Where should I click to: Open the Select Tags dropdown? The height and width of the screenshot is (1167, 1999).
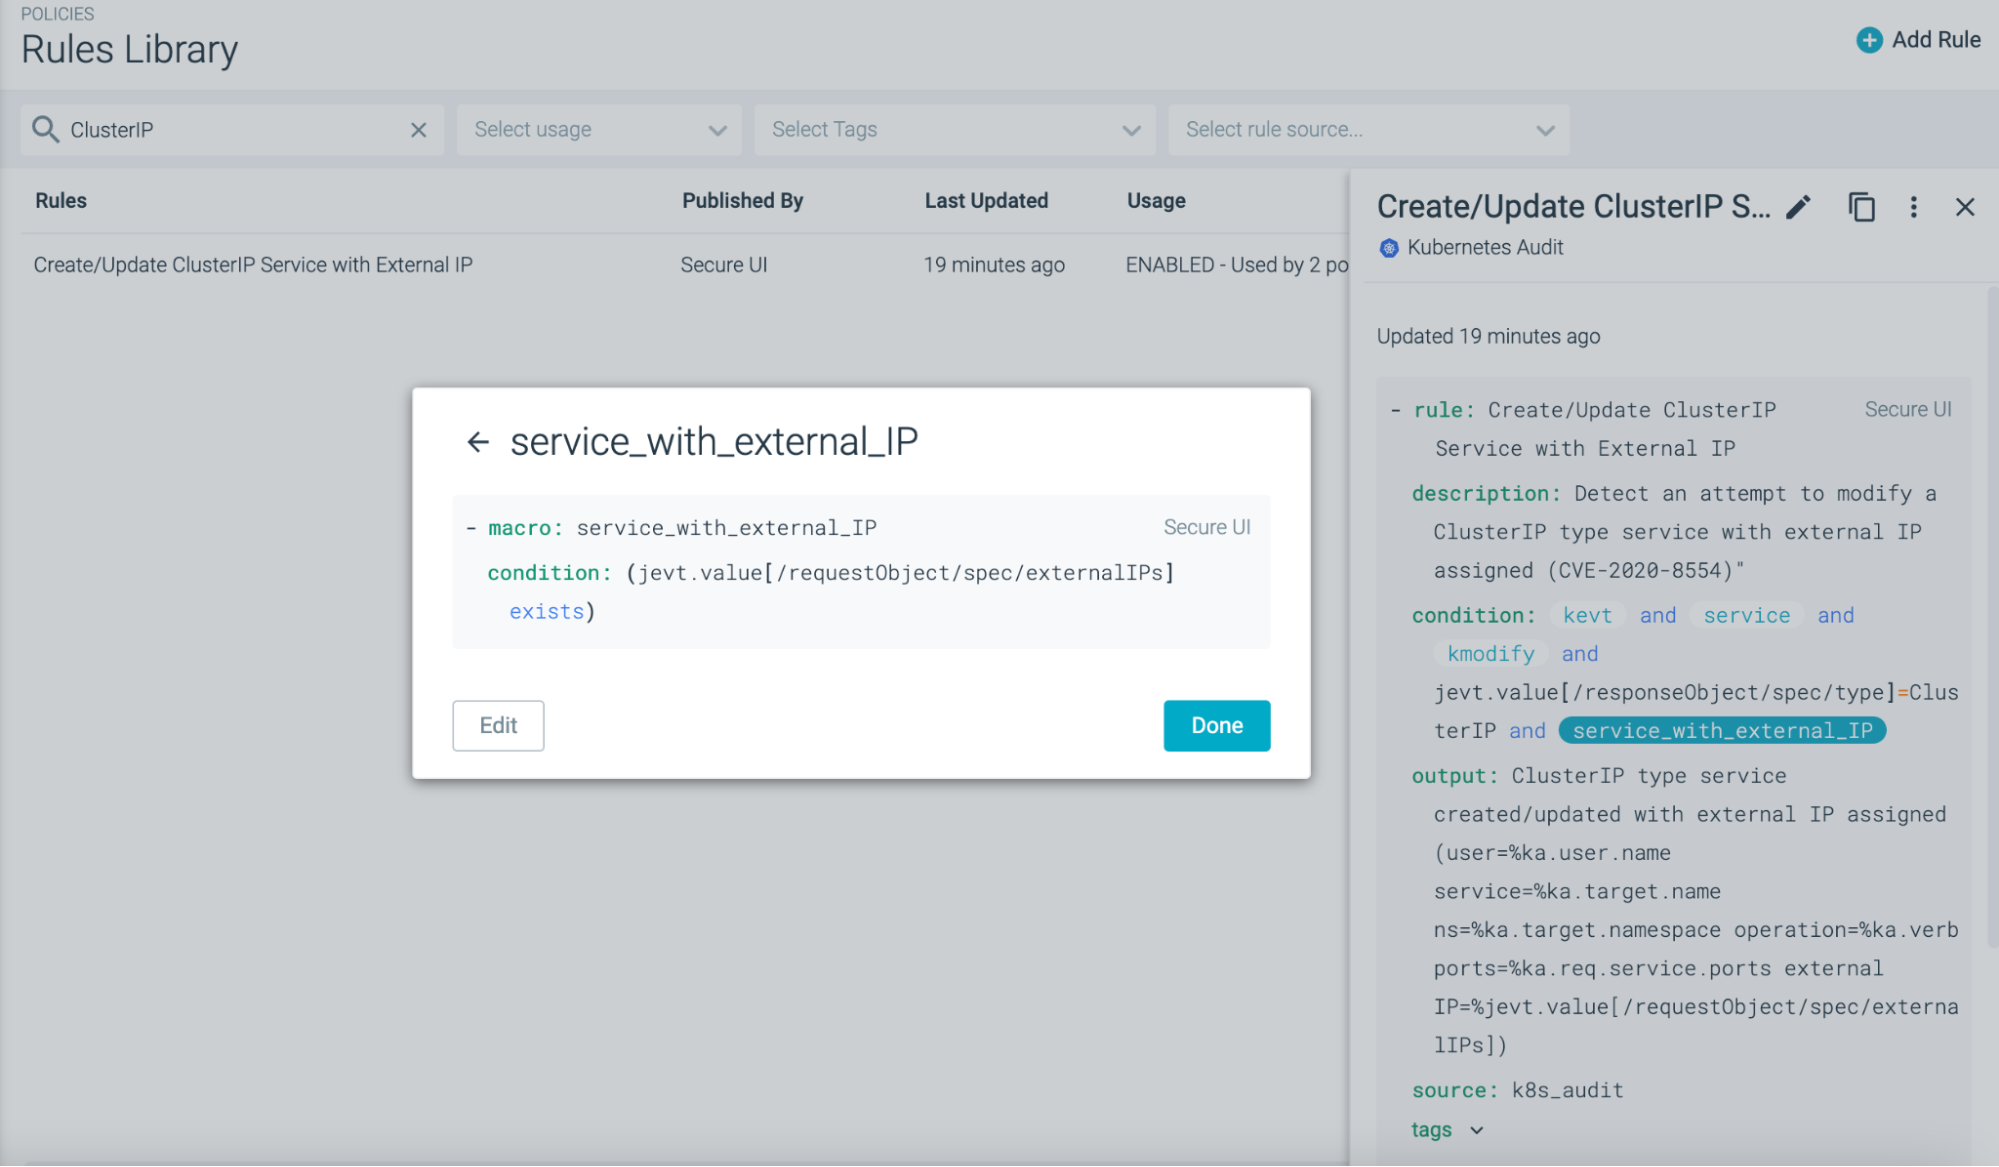coord(954,130)
